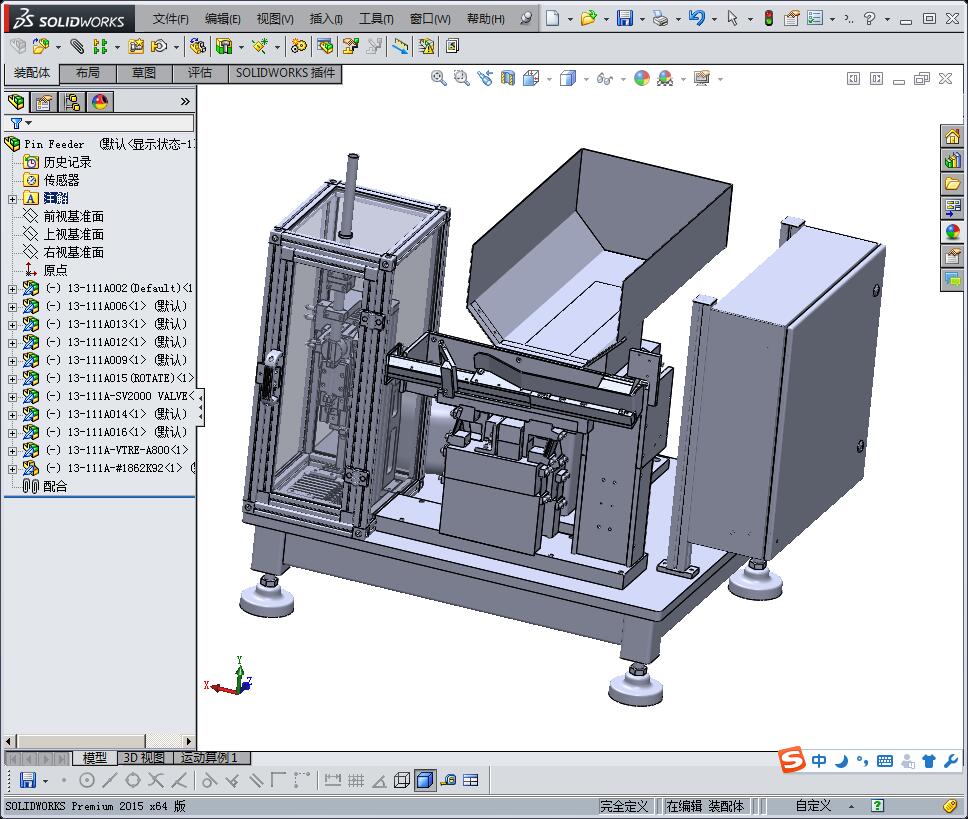Click the Zoom to Fit magnifier icon

click(x=438, y=78)
